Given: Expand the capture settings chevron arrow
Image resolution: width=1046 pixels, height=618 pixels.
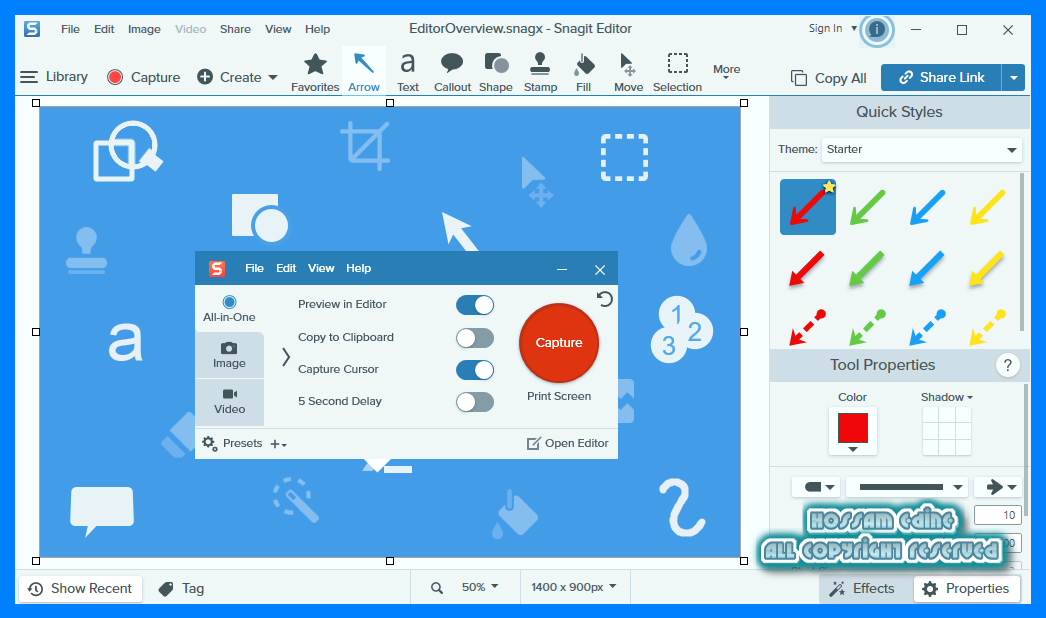Looking at the screenshot, I should click(x=286, y=357).
